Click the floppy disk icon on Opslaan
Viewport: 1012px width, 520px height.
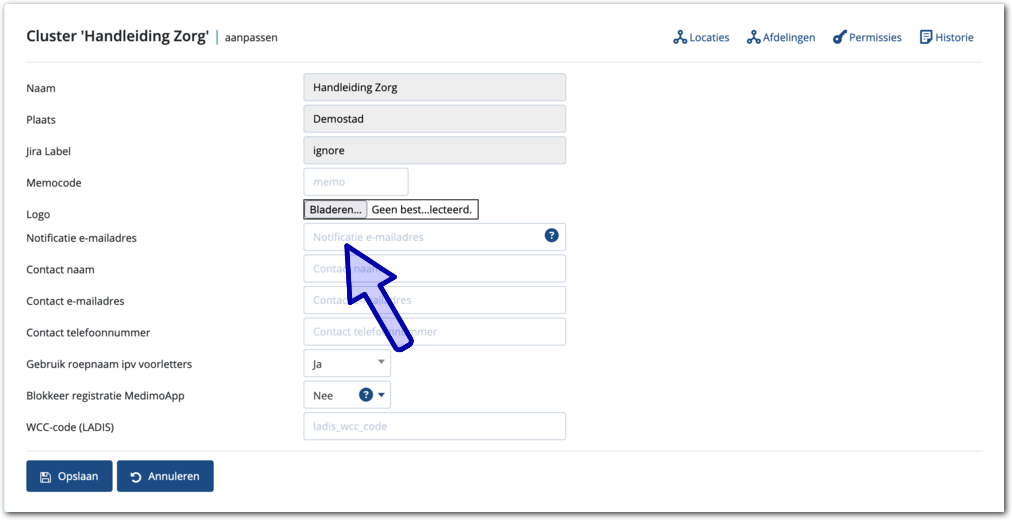(45, 477)
